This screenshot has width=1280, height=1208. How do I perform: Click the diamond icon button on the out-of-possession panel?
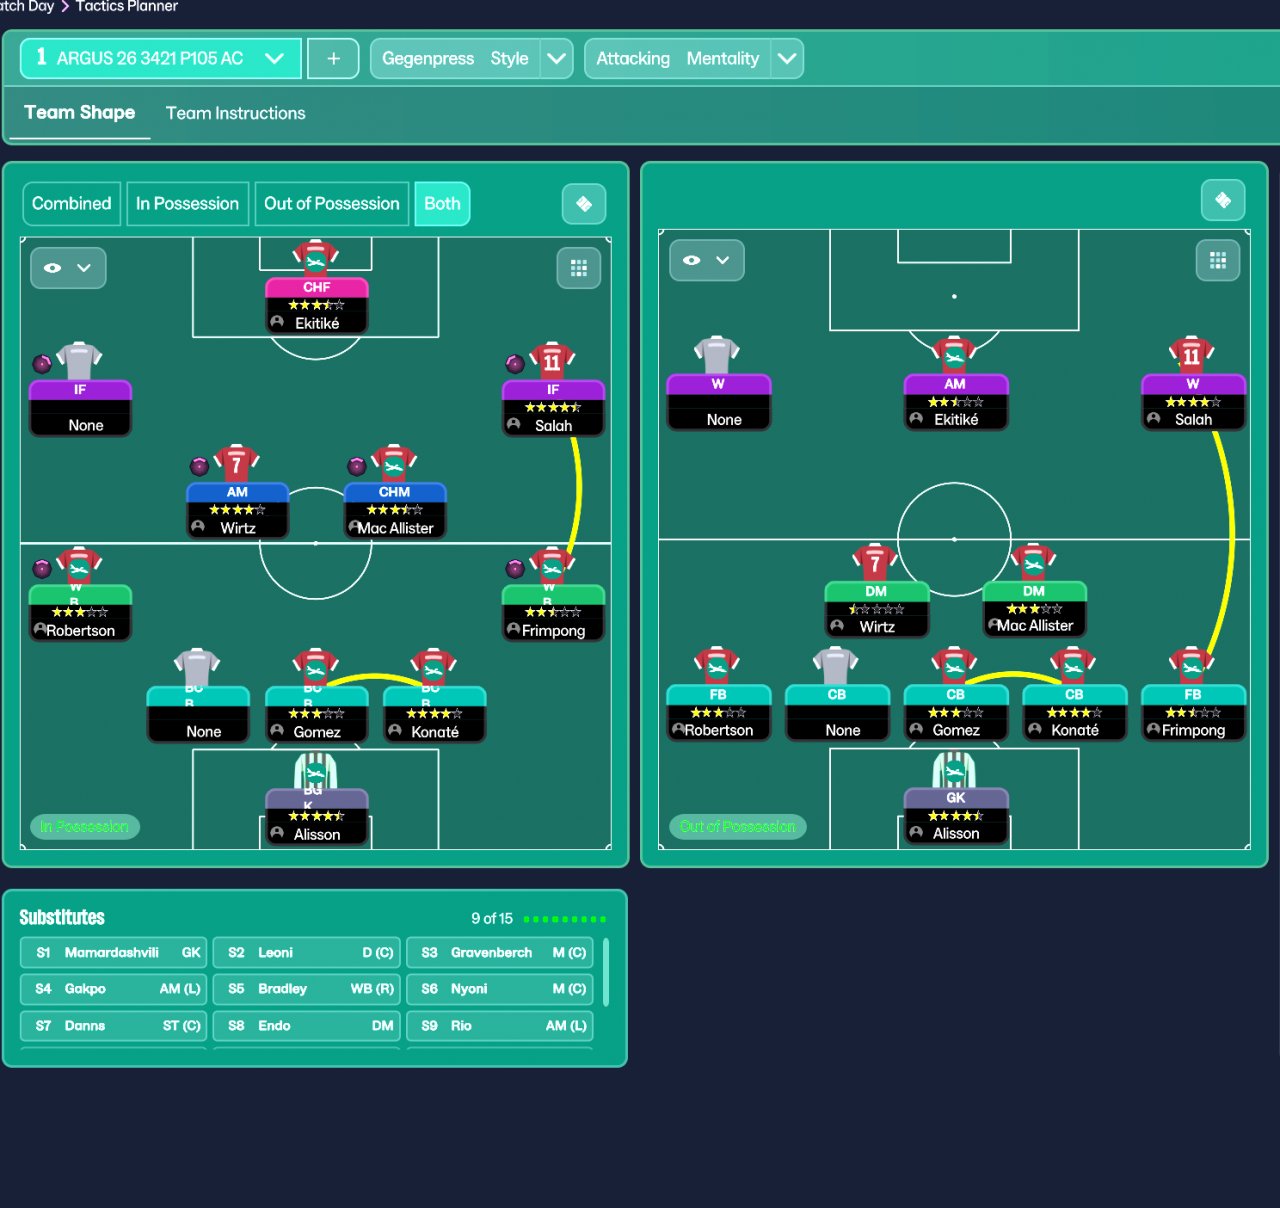(x=1223, y=200)
